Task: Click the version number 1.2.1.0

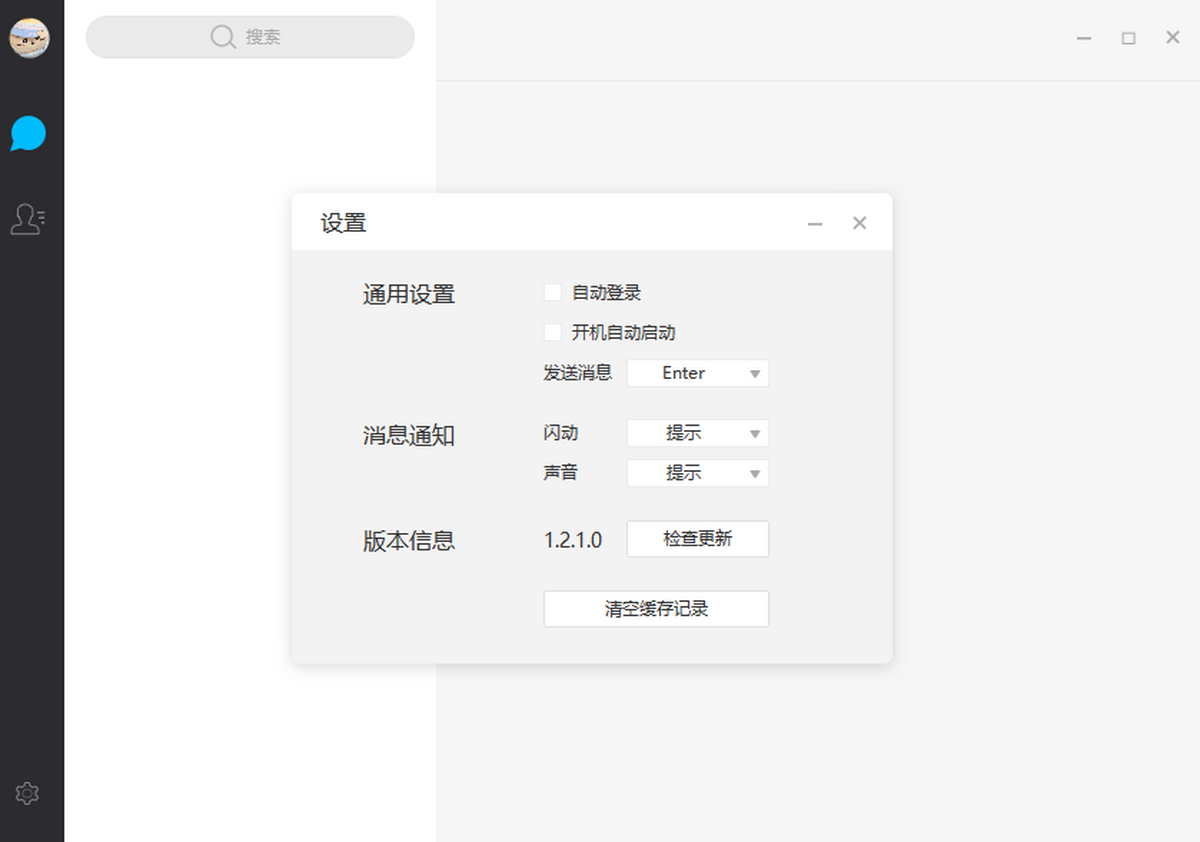Action: (x=572, y=539)
